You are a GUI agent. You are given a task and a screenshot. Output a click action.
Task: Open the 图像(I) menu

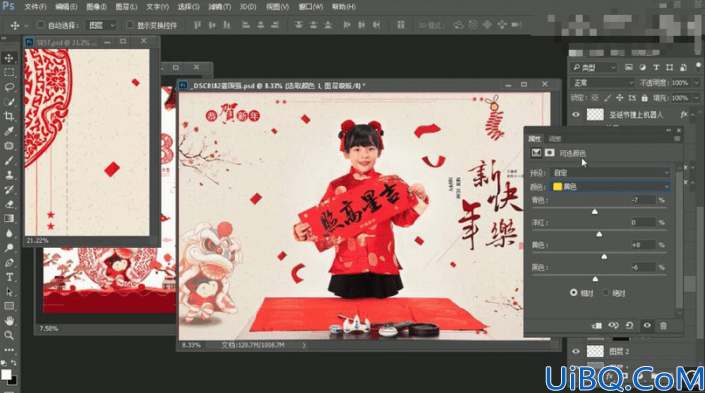96,7
